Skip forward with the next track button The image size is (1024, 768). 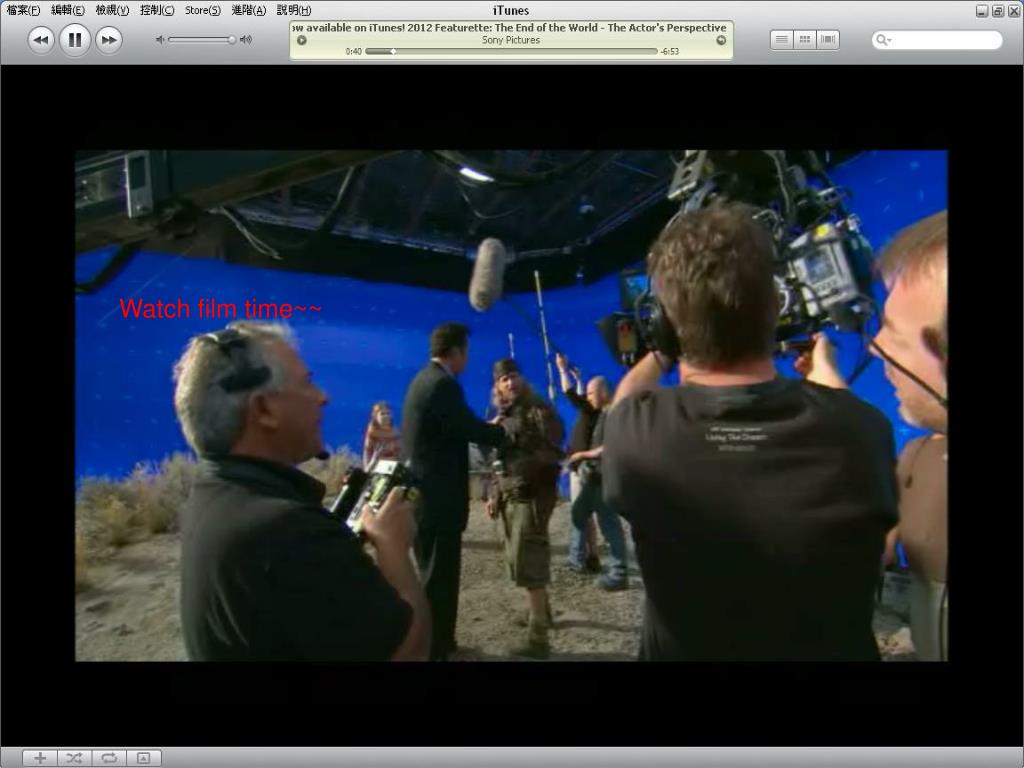coord(108,40)
